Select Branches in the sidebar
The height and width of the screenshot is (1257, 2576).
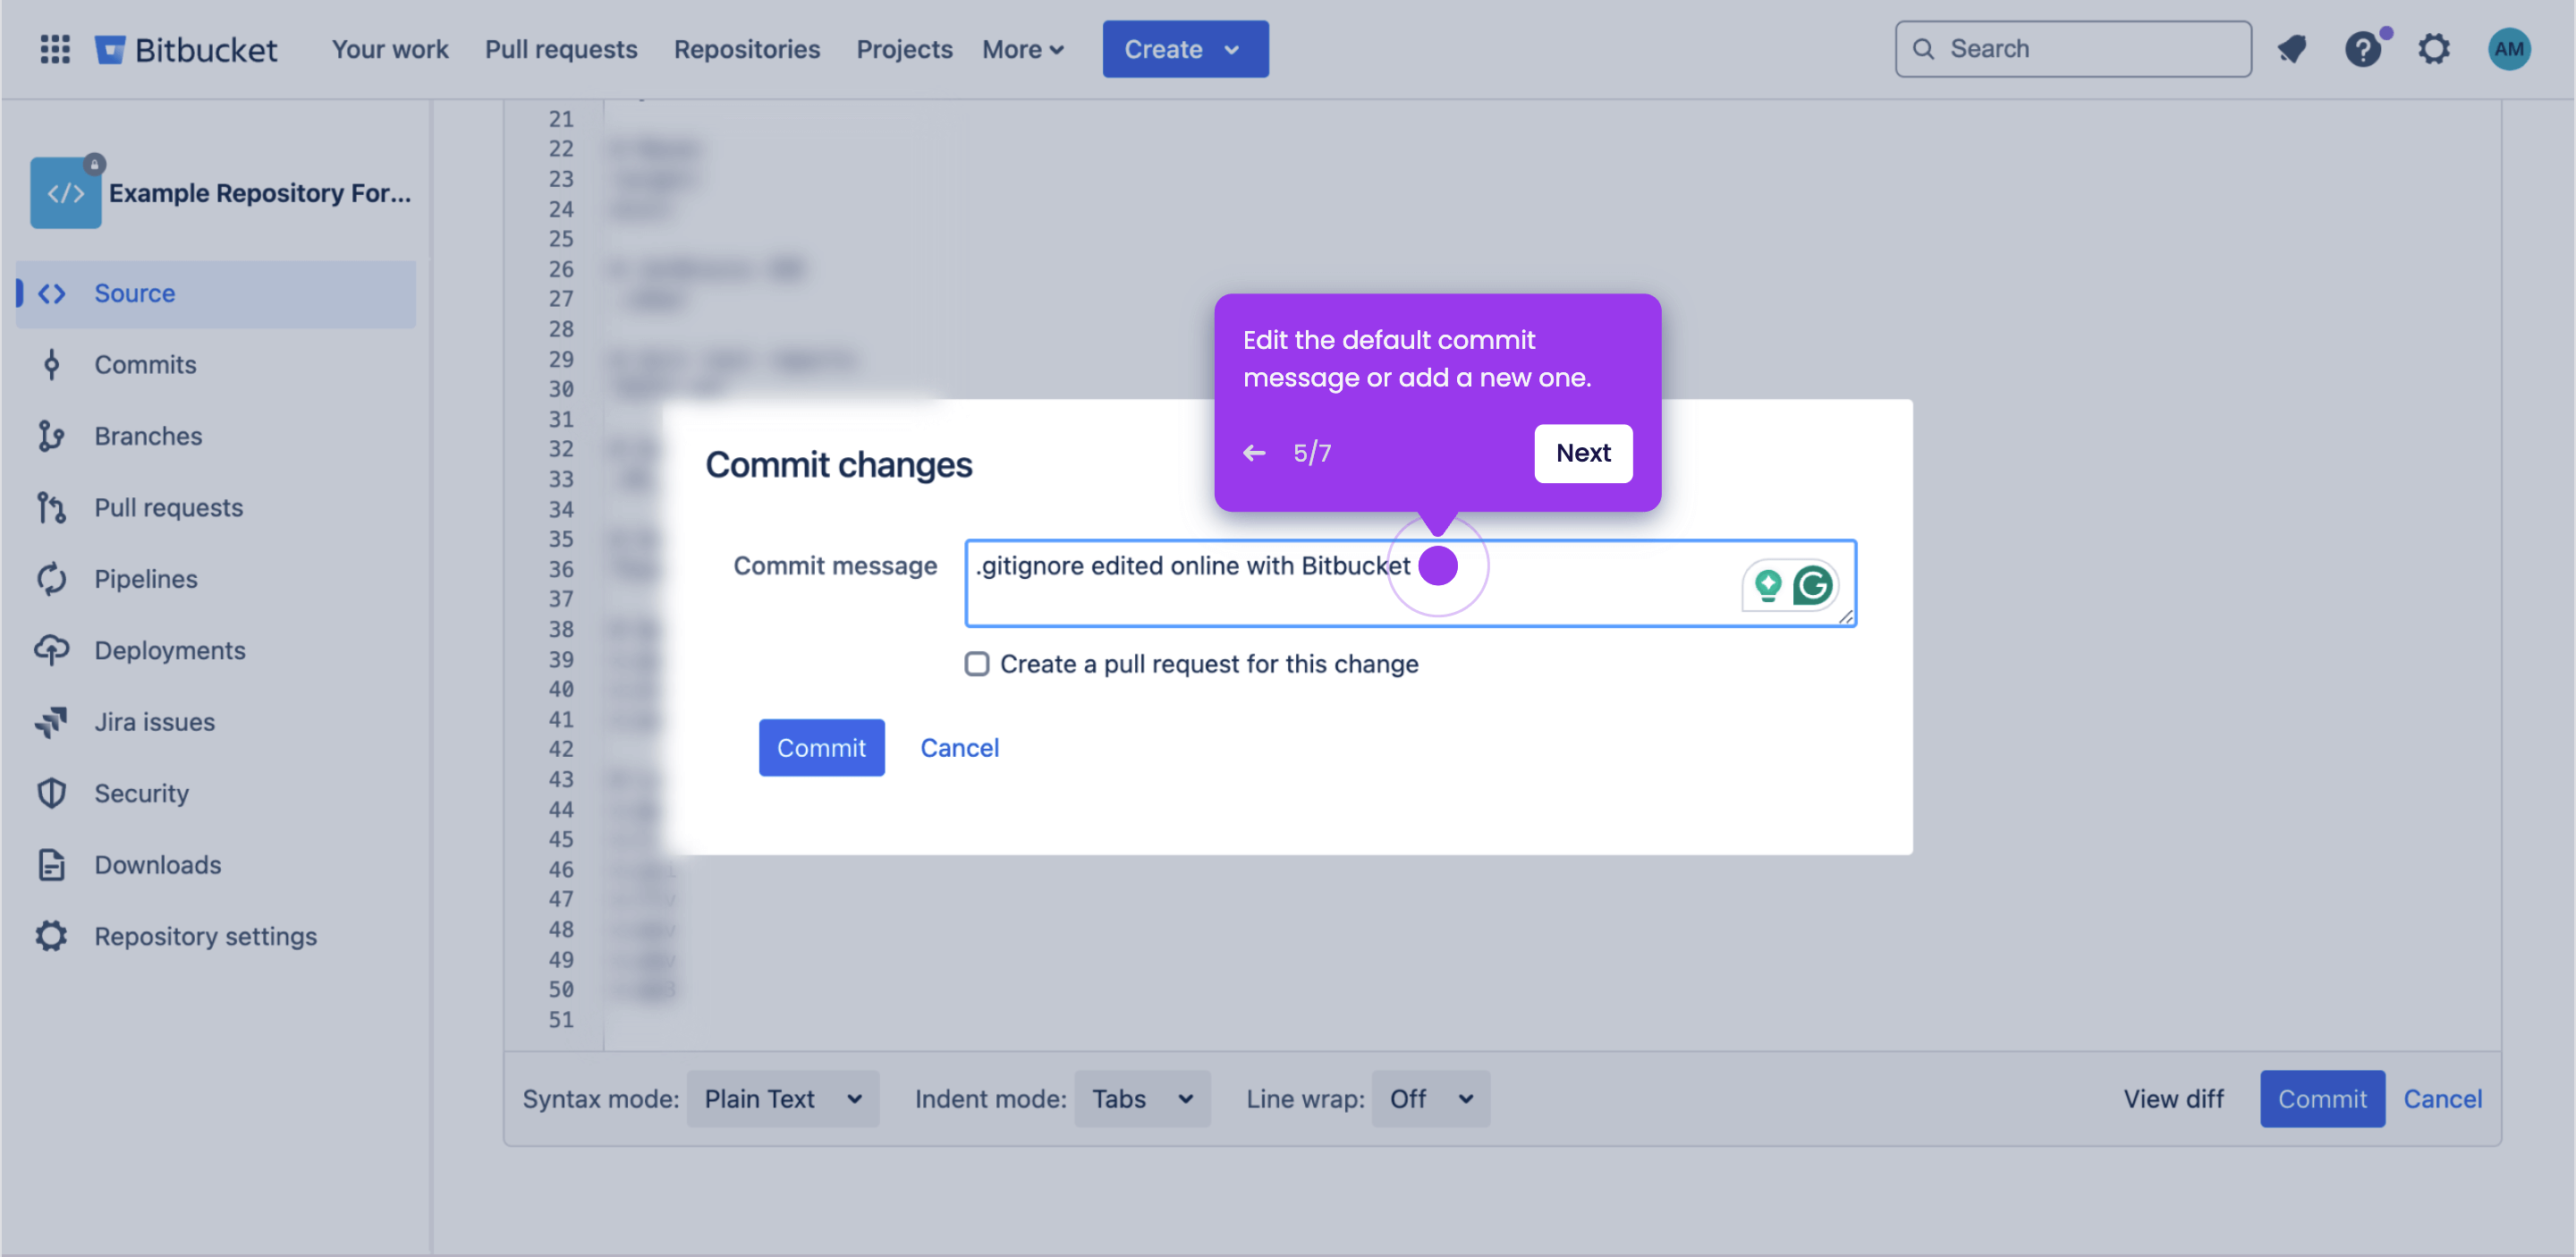216,436
